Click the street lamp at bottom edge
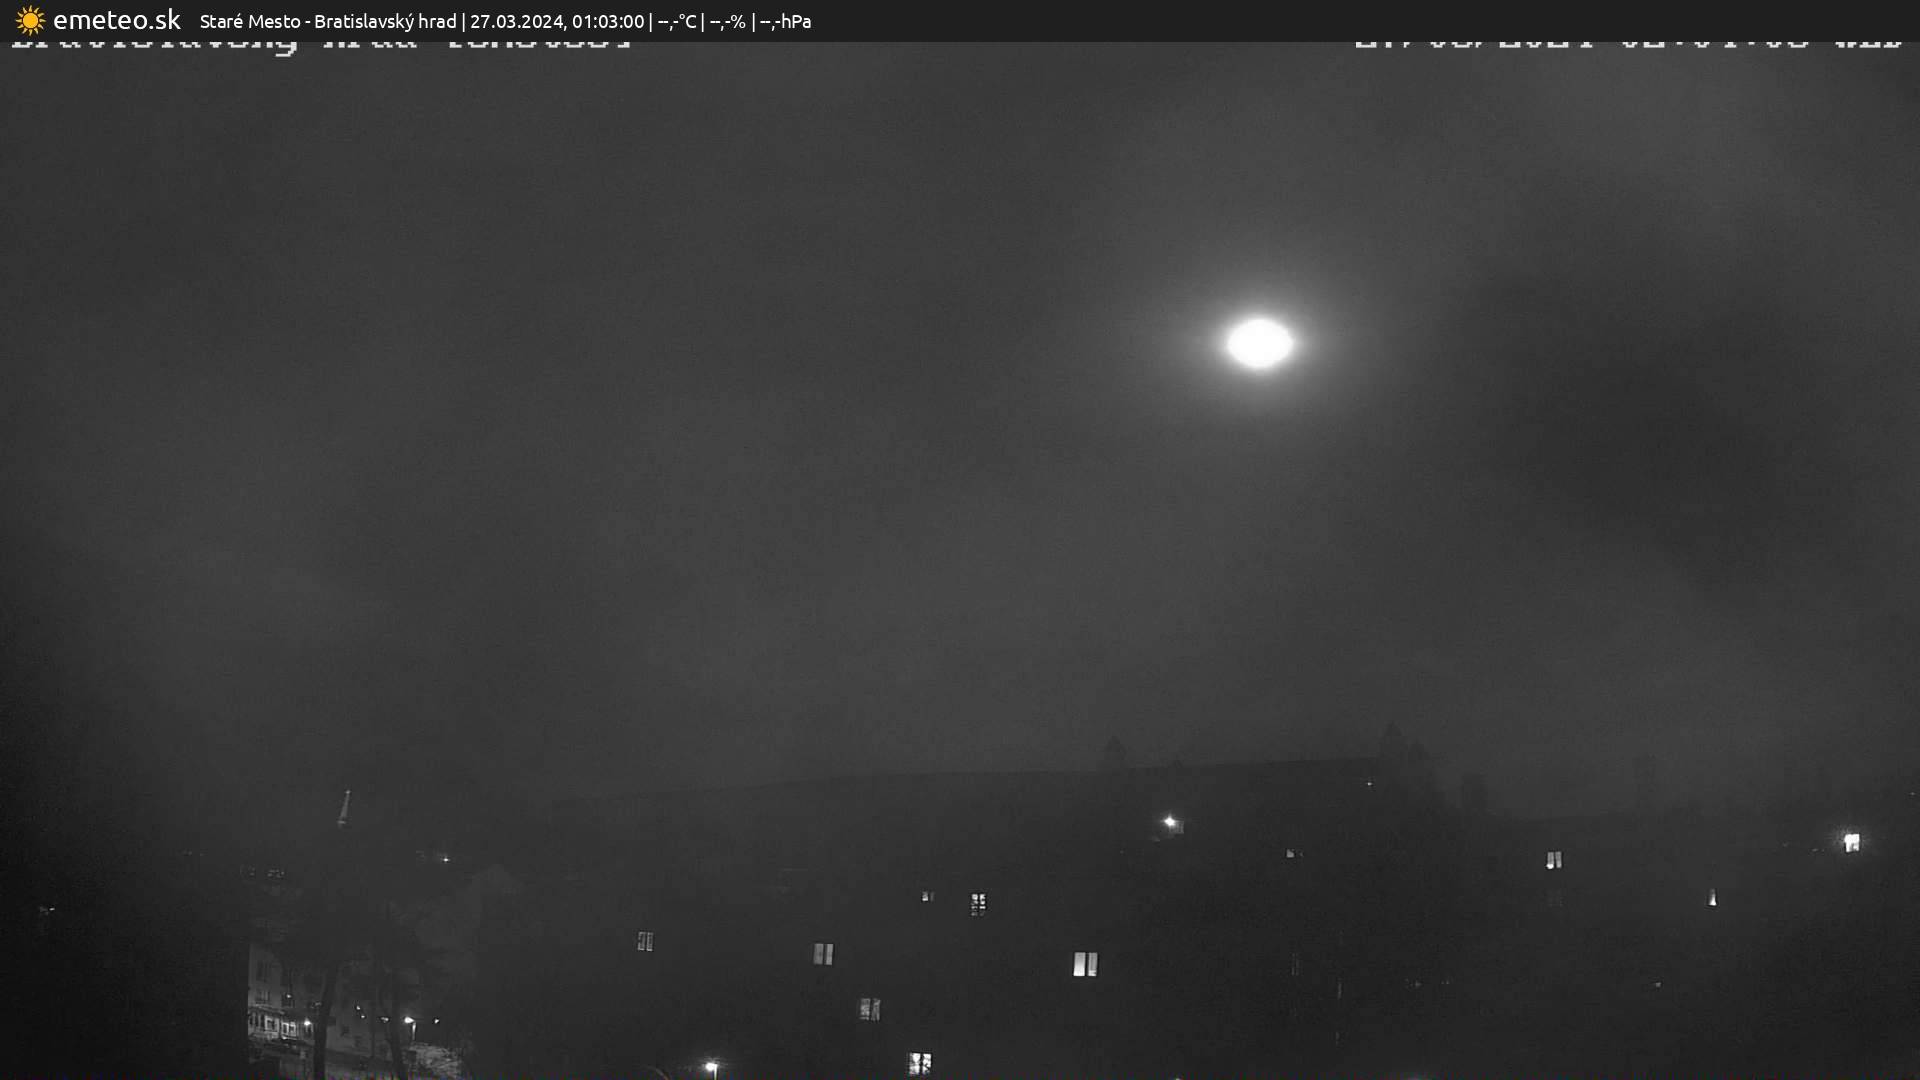The image size is (1920, 1080). [x=711, y=1067]
